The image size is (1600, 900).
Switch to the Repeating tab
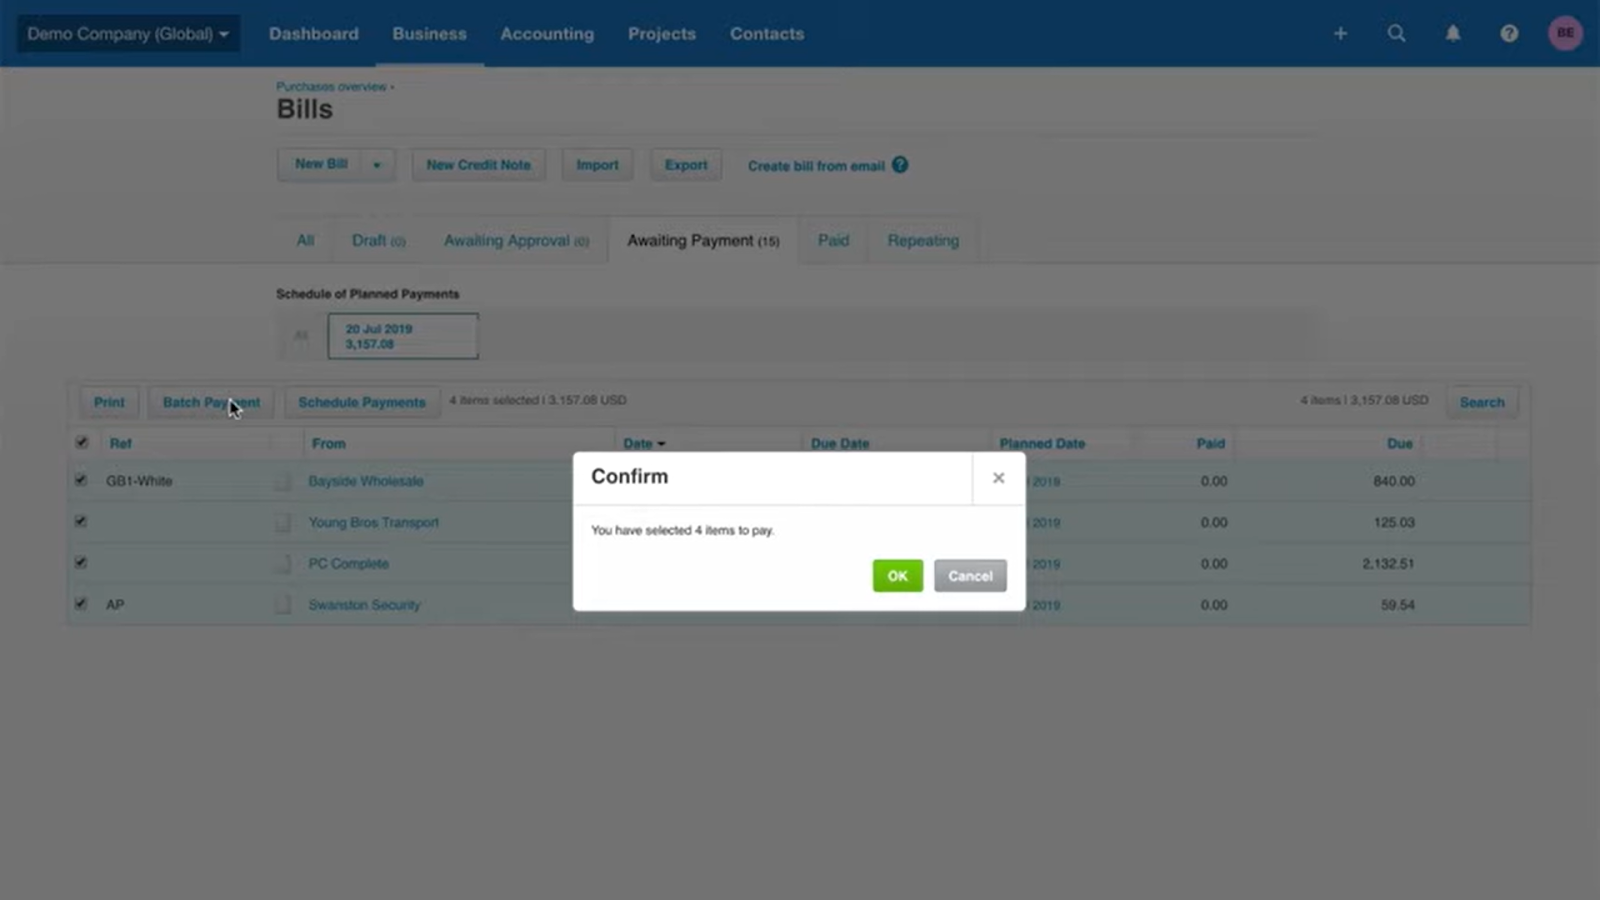(923, 240)
